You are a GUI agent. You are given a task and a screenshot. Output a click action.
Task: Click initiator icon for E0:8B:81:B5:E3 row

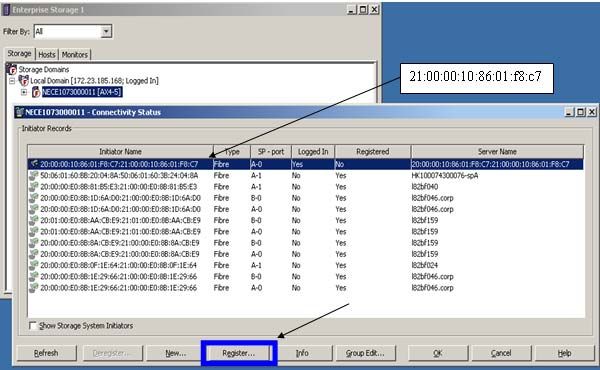[x=34, y=187]
